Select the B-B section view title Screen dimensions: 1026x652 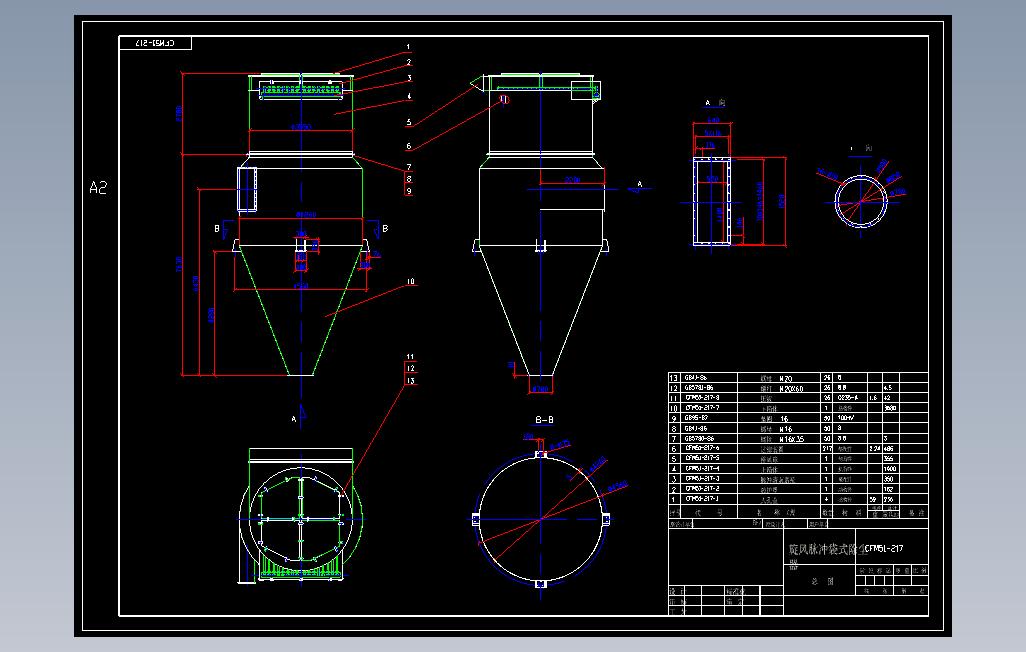click(x=544, y=420)
